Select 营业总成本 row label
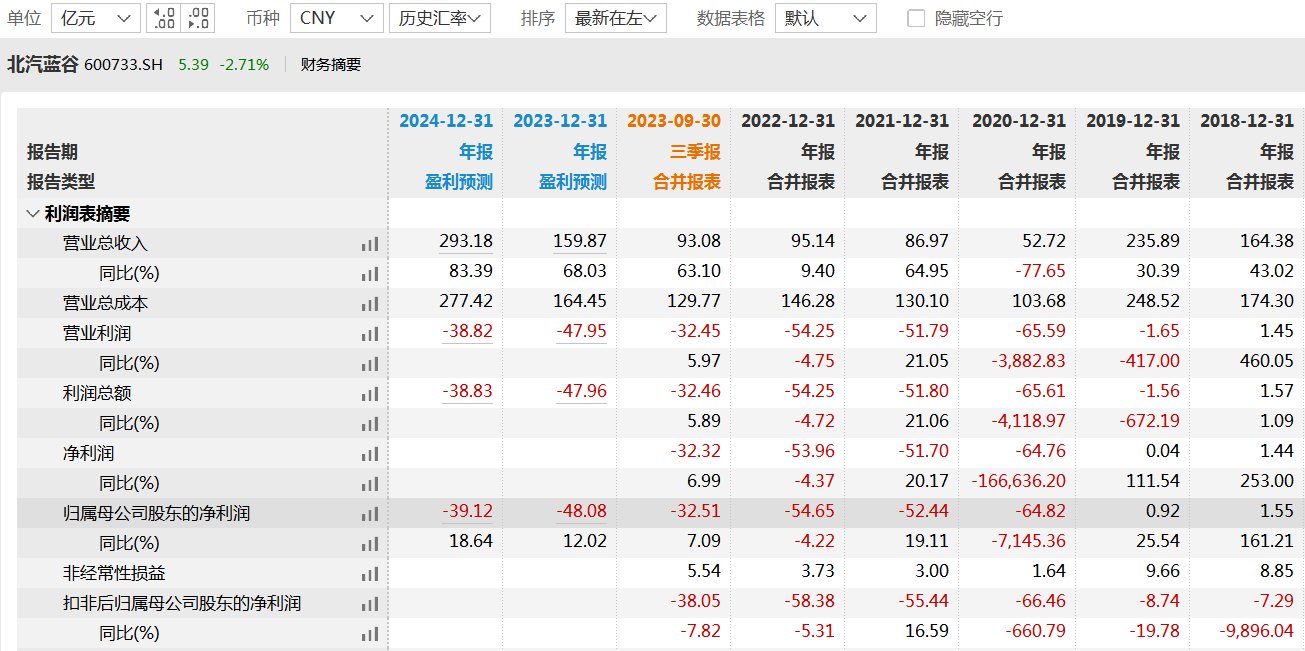The height and width of the screenshot is (651, 1305). tap(106, 303)
